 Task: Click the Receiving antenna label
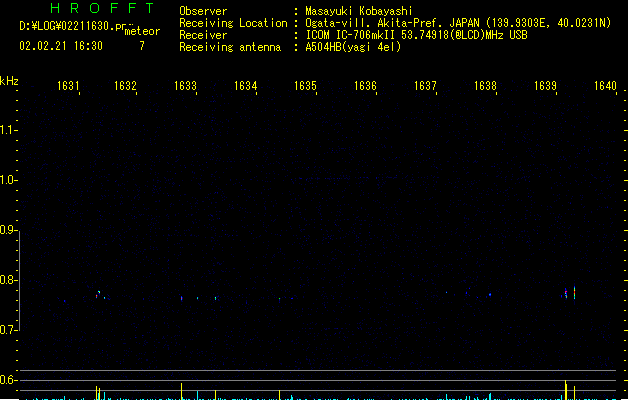tap(230, 47)
